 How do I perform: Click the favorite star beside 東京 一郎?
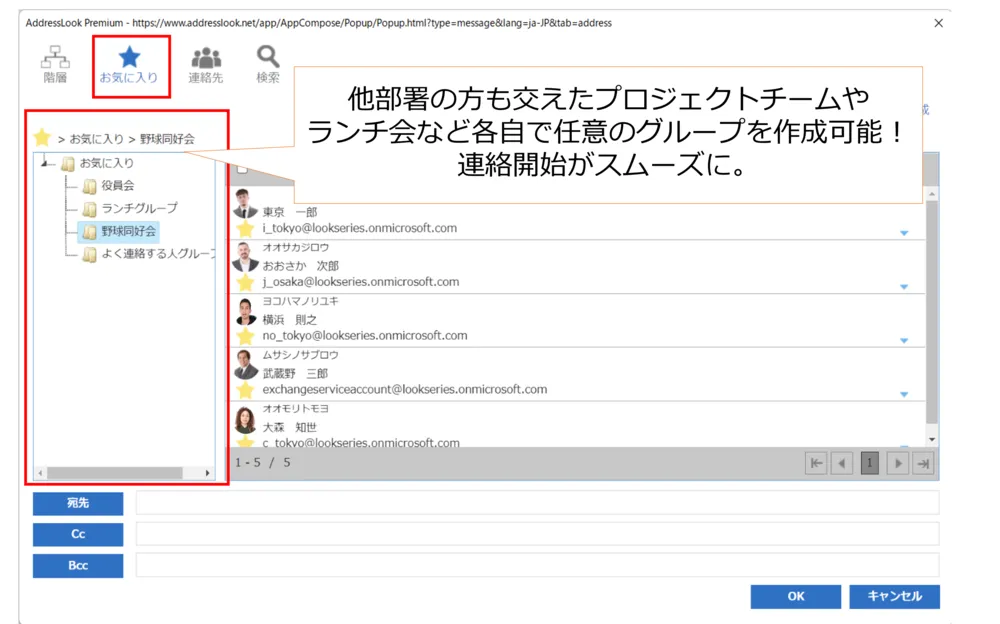click(x=245, y=229)
